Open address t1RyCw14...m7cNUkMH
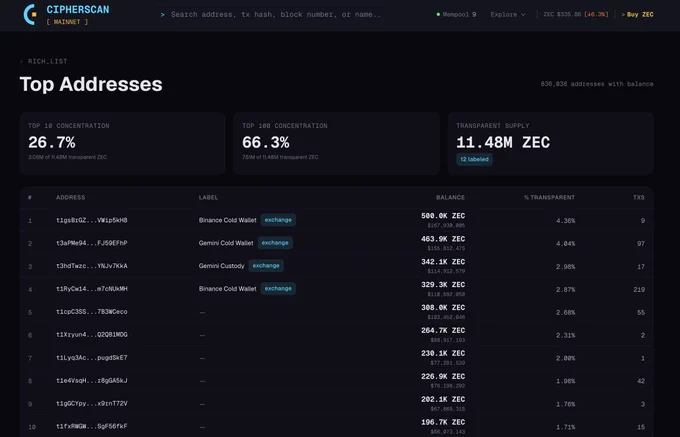680x437 pixels. pyautogui.click(x=92, y=289)
